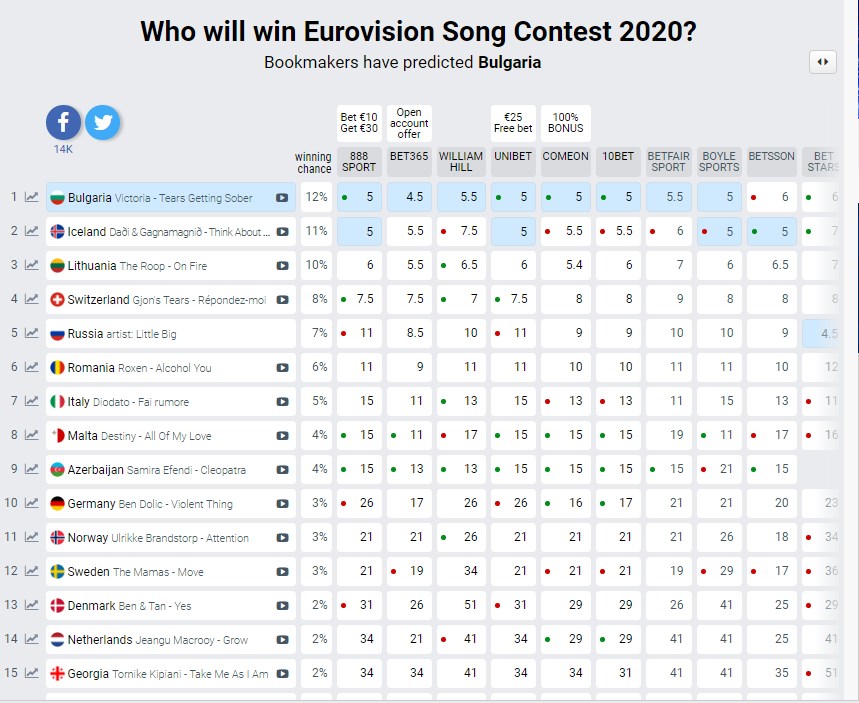Claim the 100% BONUS ComeOn offer
859x703 pixels.
565,123
